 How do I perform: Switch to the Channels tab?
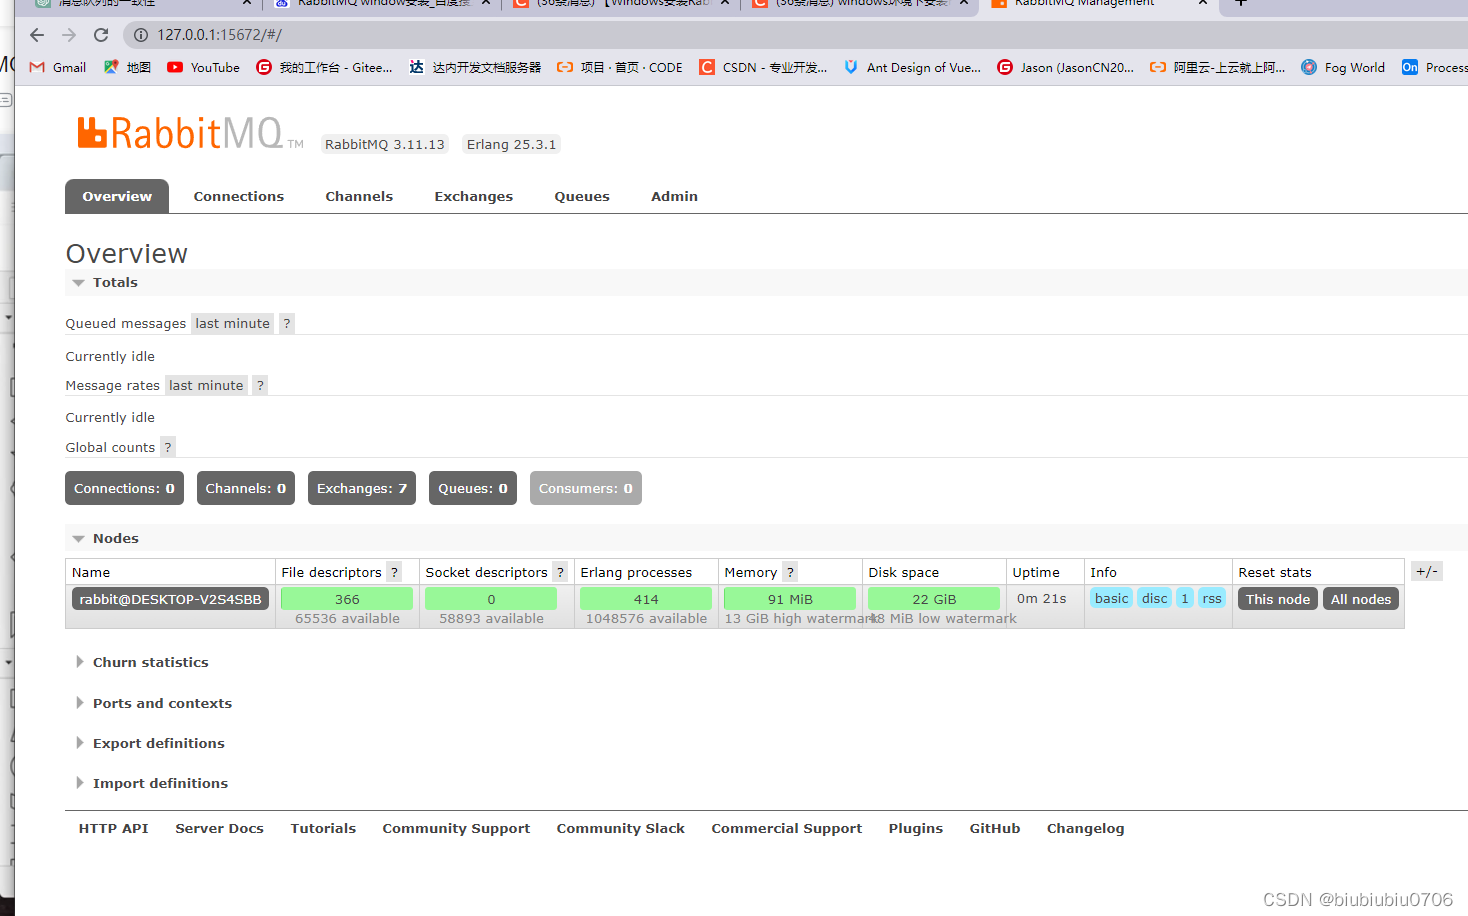[359, 196]
